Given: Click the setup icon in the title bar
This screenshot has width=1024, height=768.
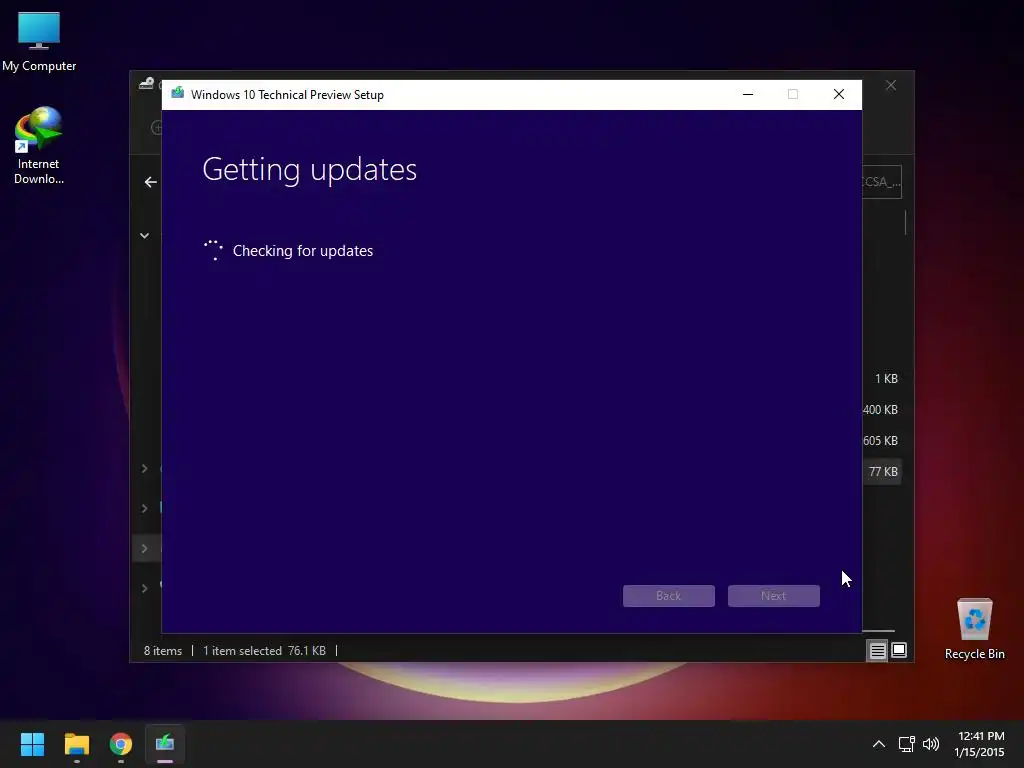Looking at the screenshot, I should [178, 94].
